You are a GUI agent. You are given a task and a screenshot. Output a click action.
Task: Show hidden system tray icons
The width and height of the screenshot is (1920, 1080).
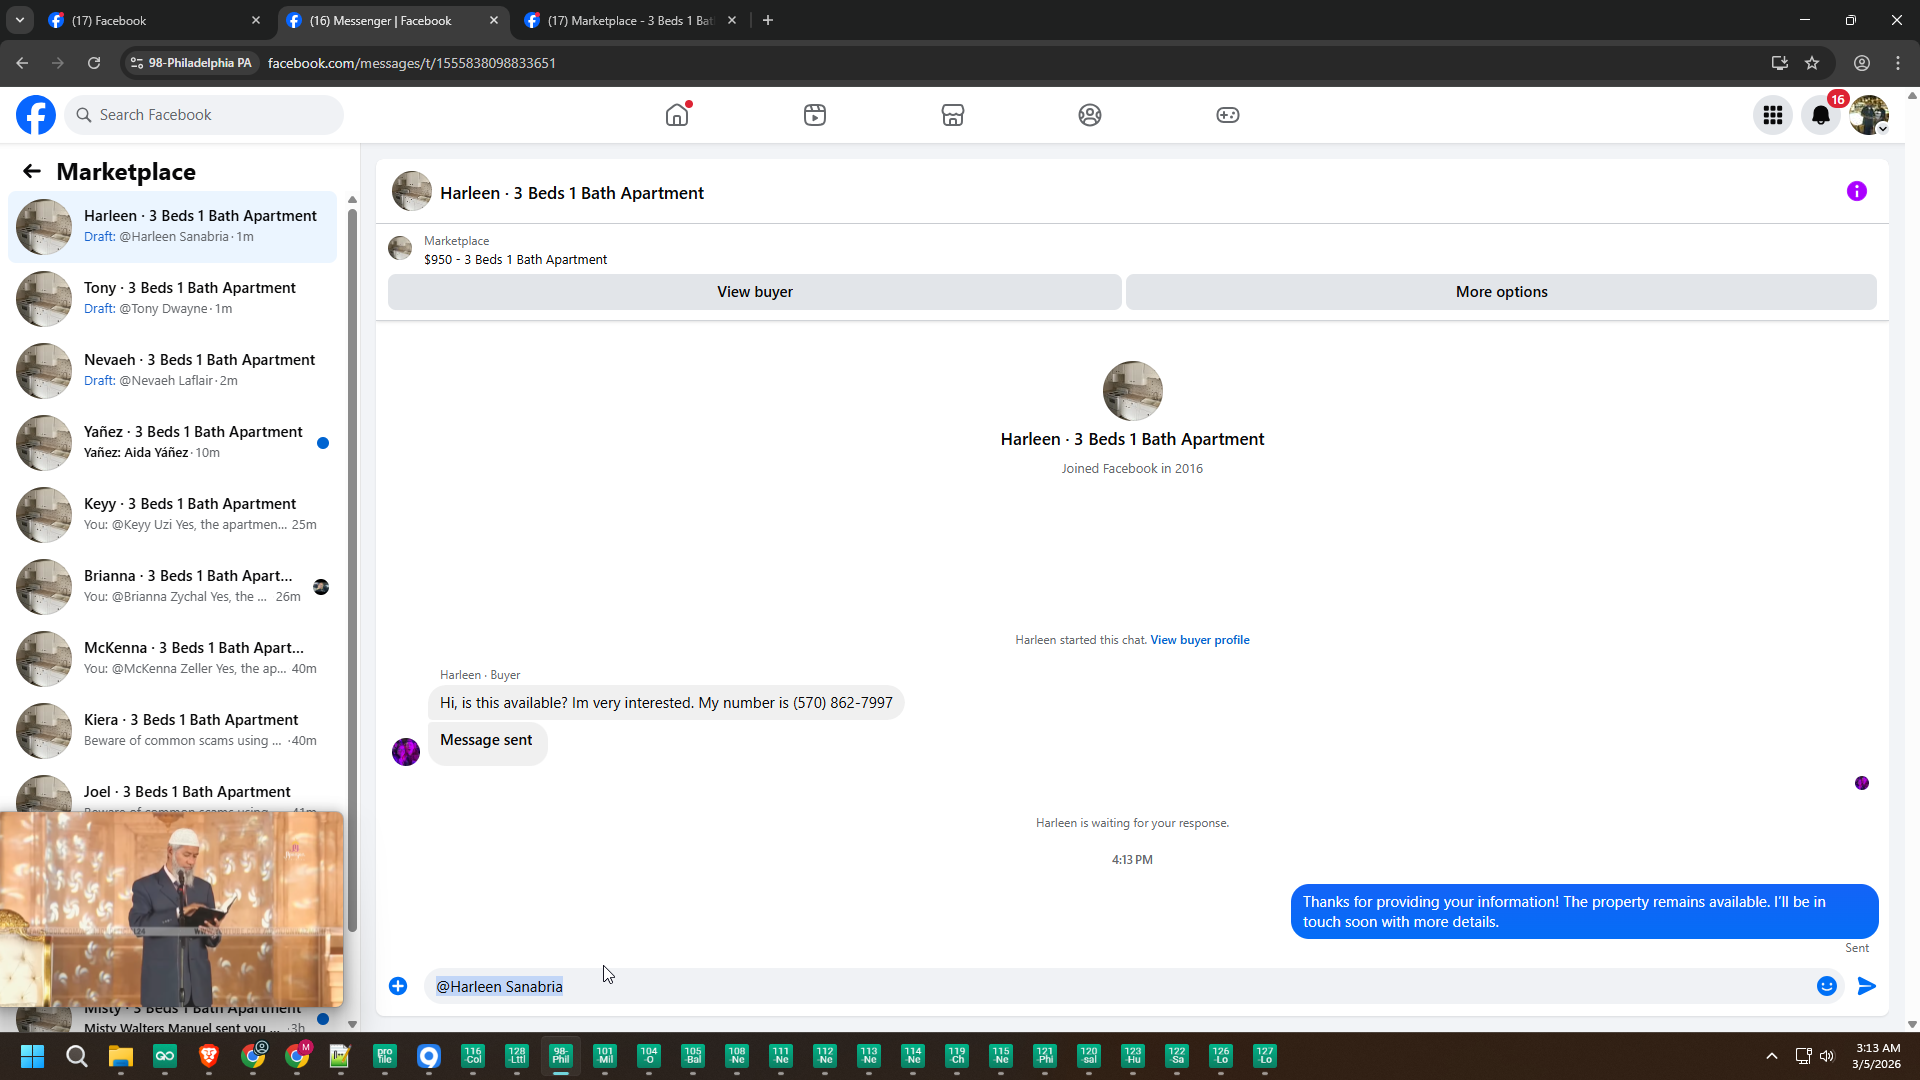point(1771,1056)
